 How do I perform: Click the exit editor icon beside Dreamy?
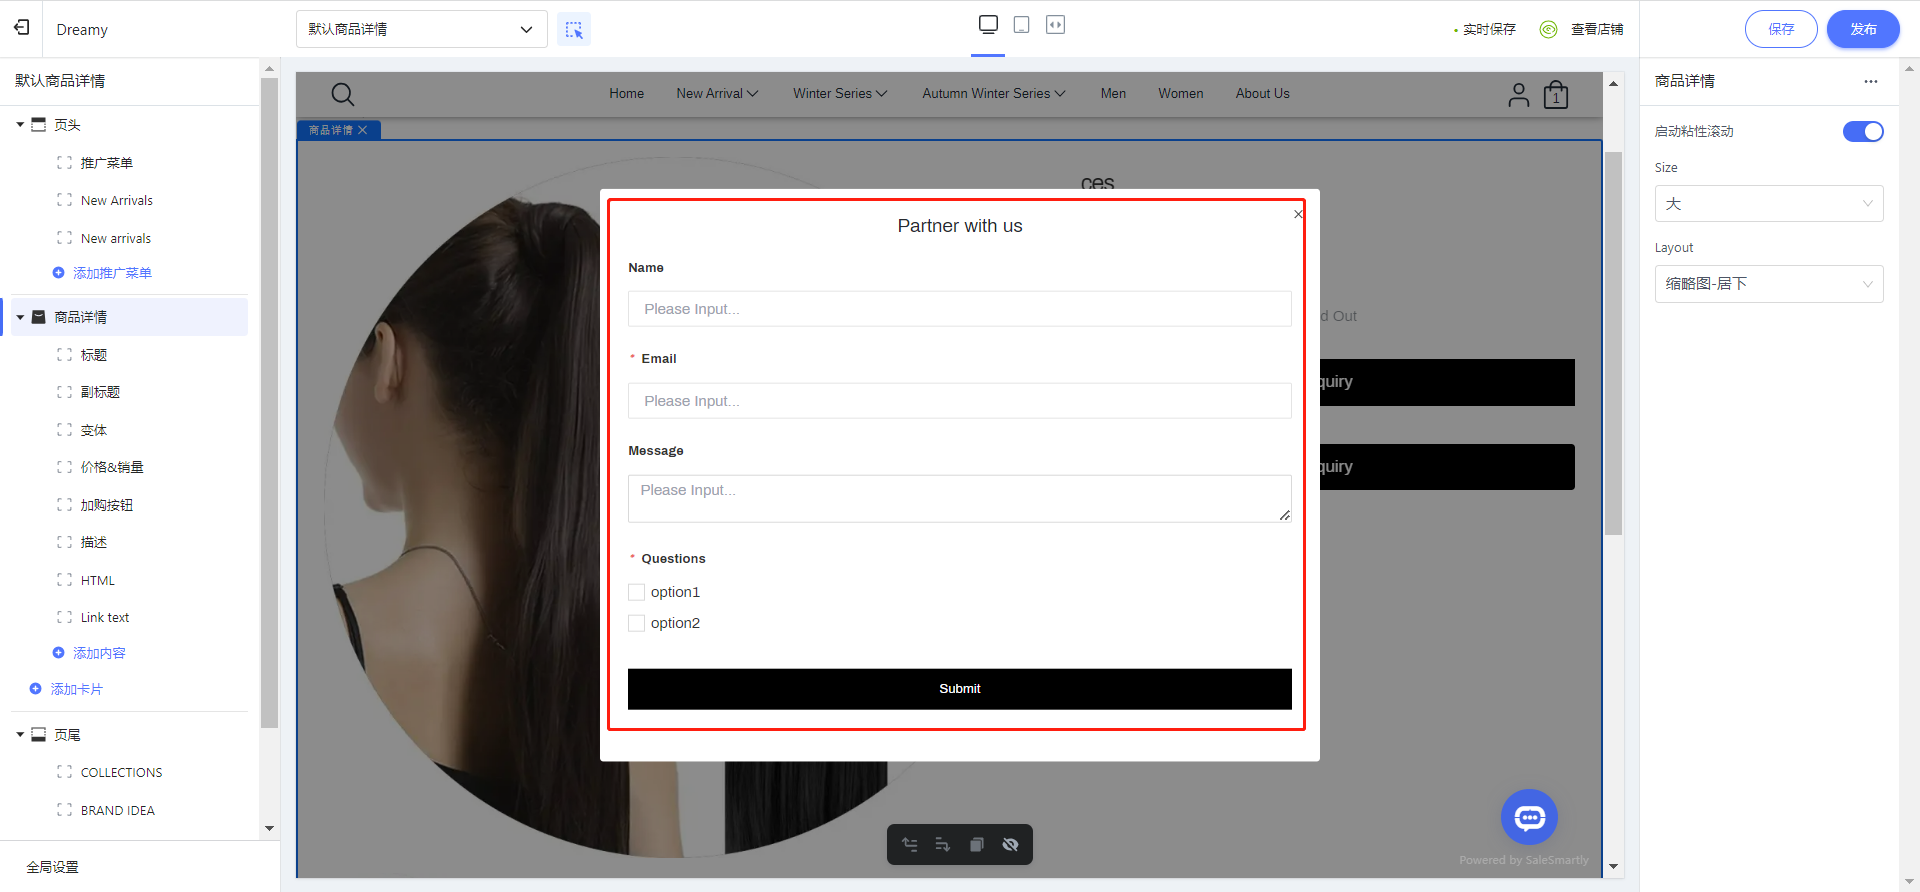point(22,28)
